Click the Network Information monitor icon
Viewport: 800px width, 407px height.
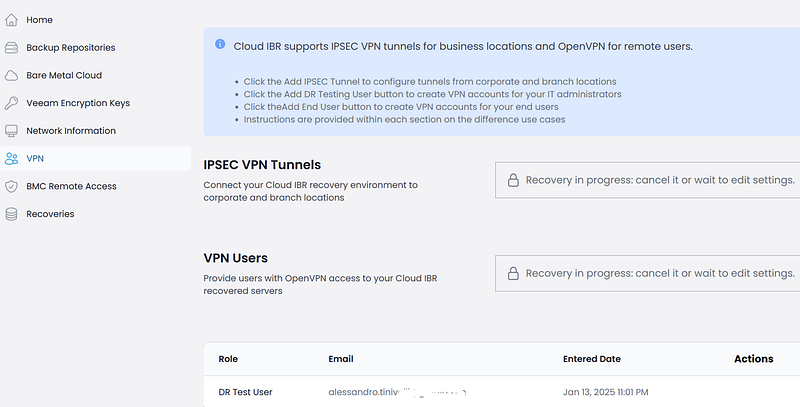pos(12,131)
